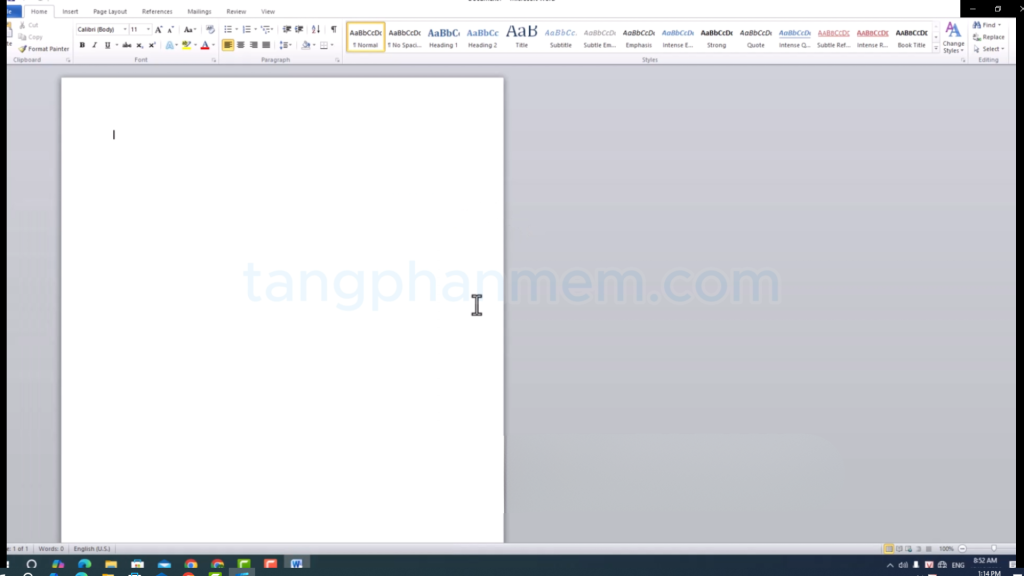This screenshot has height=576, width=1024.
Task: Click the Decrease Indent icon
Action: coord(287,29)
